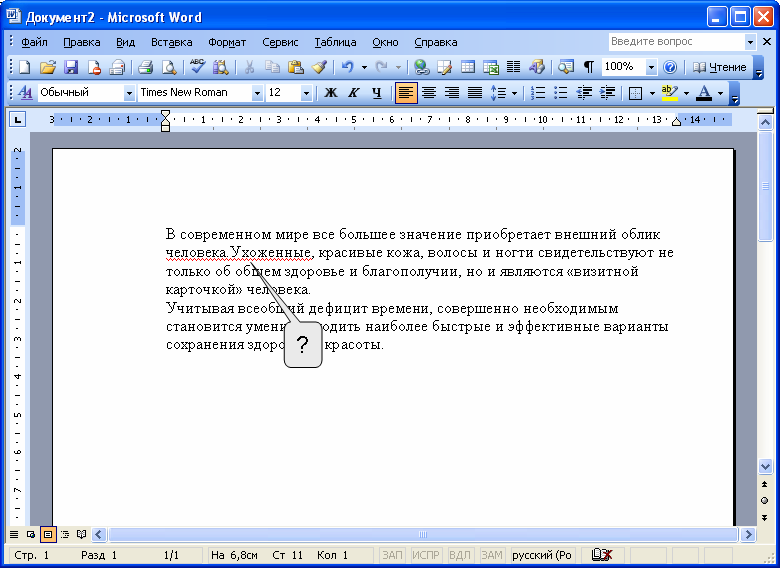Click the Insert Table icon
The height and width of the screenshot is (568, 780).
click(x=468, y=67)
